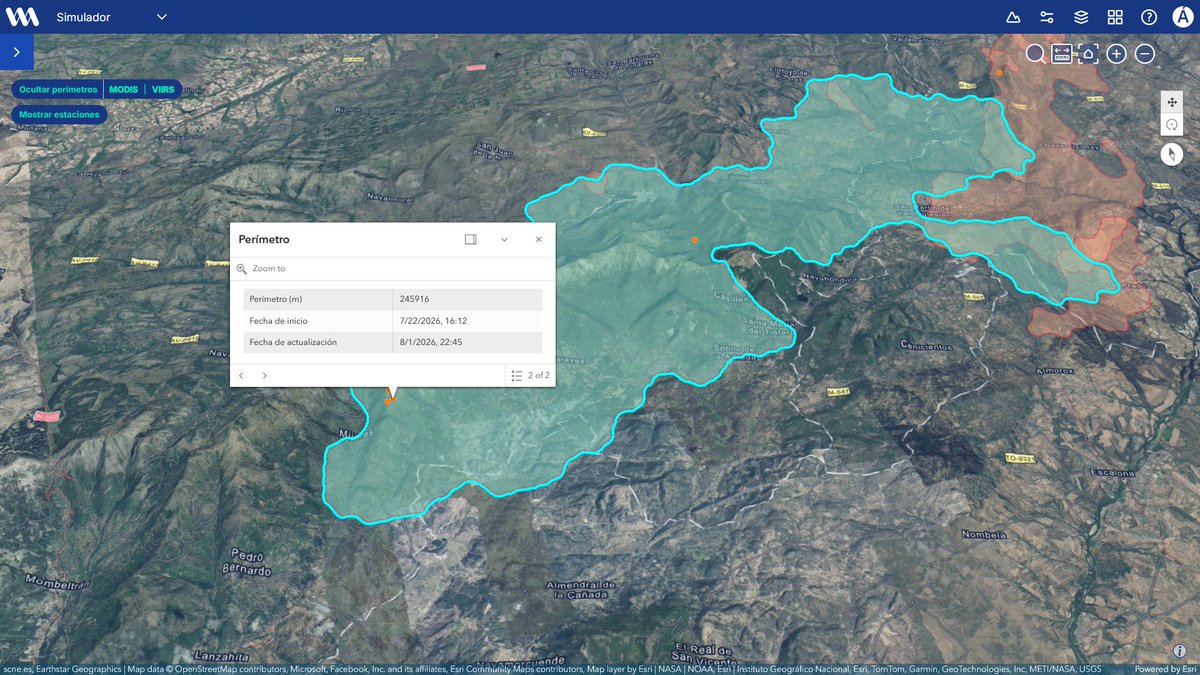Click the 'Fecha de actualización' label
The image size is (1200, 675).
293,342
